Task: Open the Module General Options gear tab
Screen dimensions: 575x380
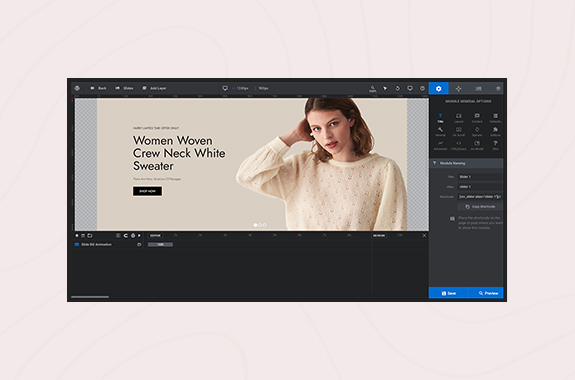Action: click(438, 88)
